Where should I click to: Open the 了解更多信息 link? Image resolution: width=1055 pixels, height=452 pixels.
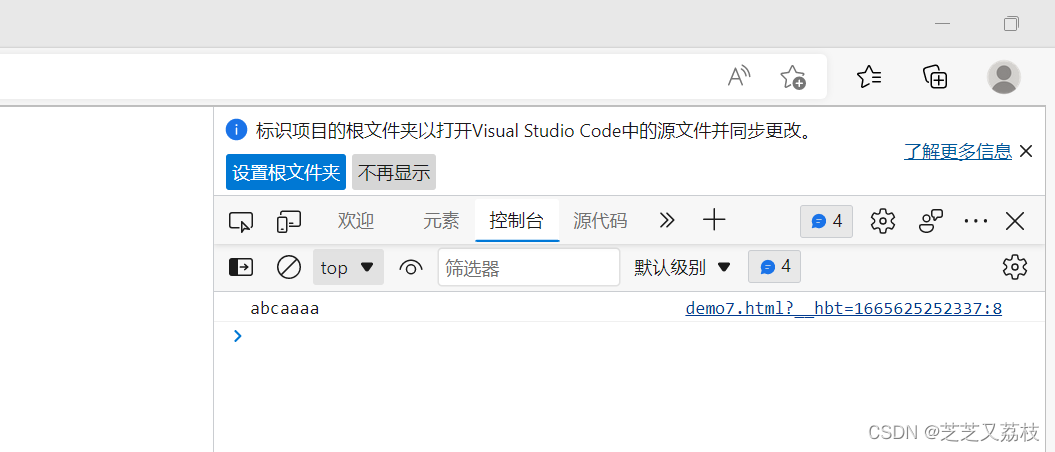click(x=958, y=151)
